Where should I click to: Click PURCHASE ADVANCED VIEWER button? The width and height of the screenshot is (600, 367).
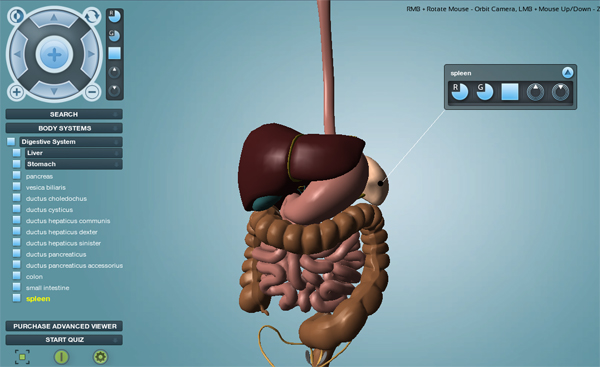pos(64,326)
